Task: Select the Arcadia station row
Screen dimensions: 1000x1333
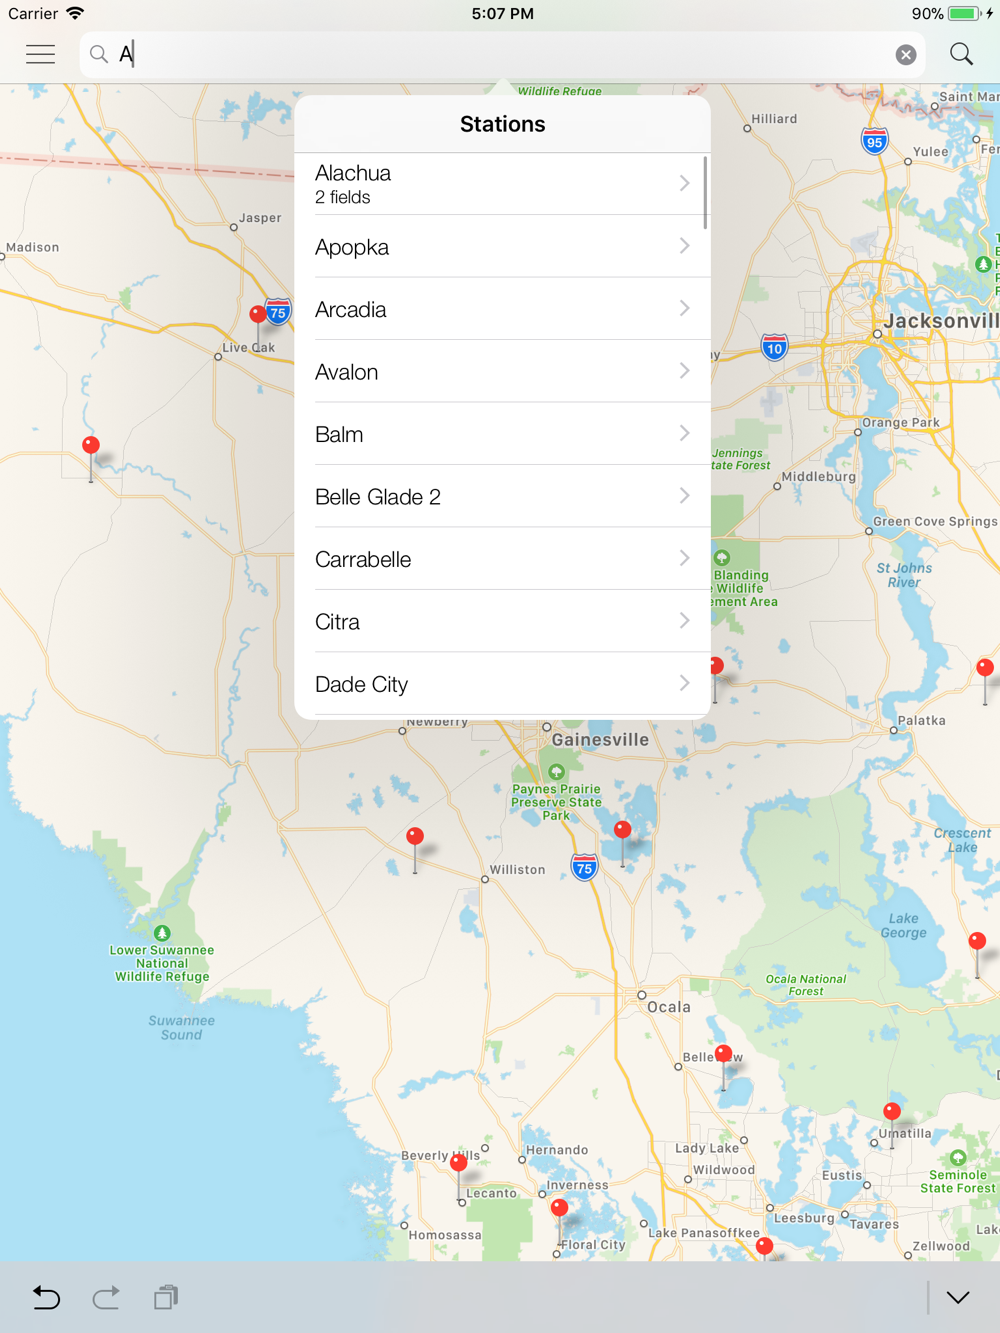Action: 502,309
